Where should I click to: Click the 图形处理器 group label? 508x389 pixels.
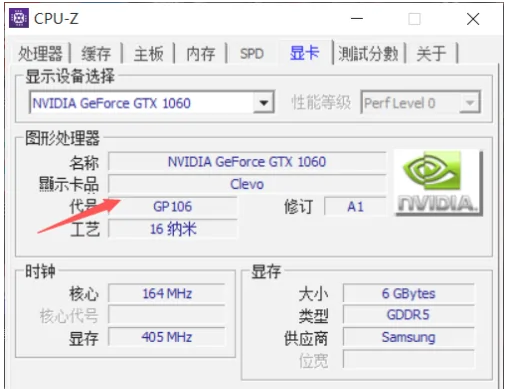63,138
